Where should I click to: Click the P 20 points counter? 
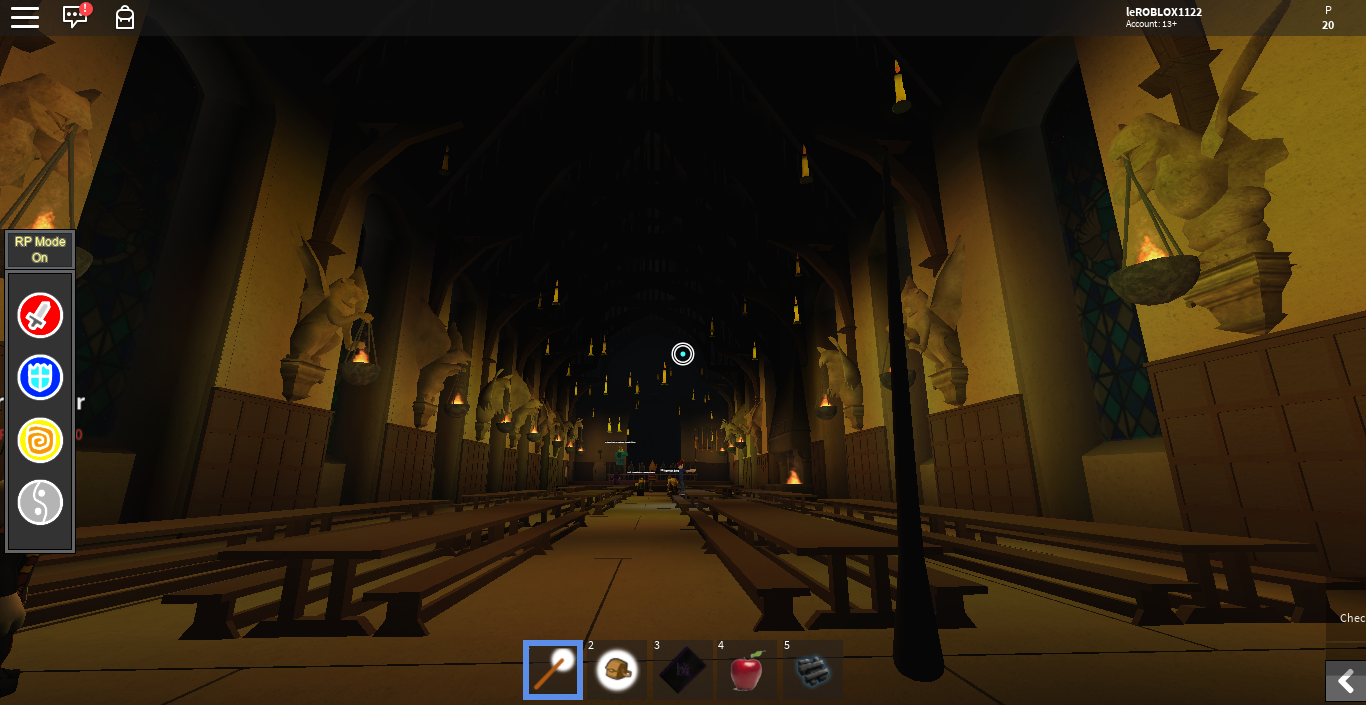pyautogui.click(x=1328, y=18)
